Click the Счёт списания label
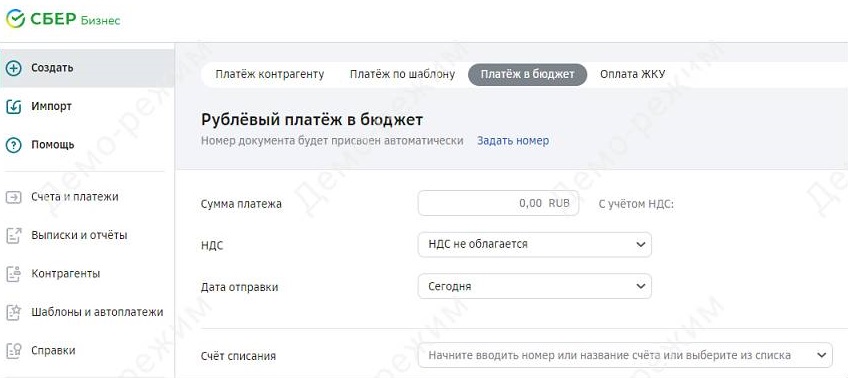The image size is (848, 378). (238, 356)
